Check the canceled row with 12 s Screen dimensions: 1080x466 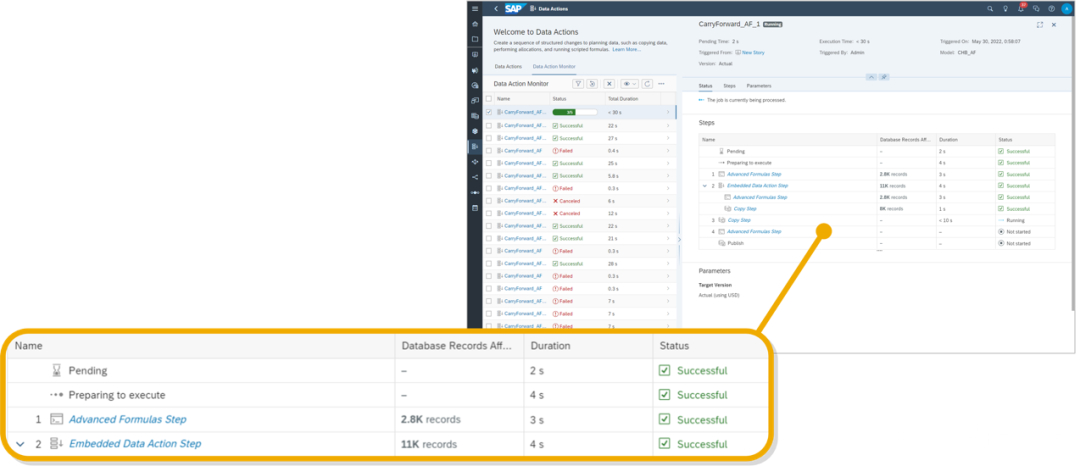[489, 213]
